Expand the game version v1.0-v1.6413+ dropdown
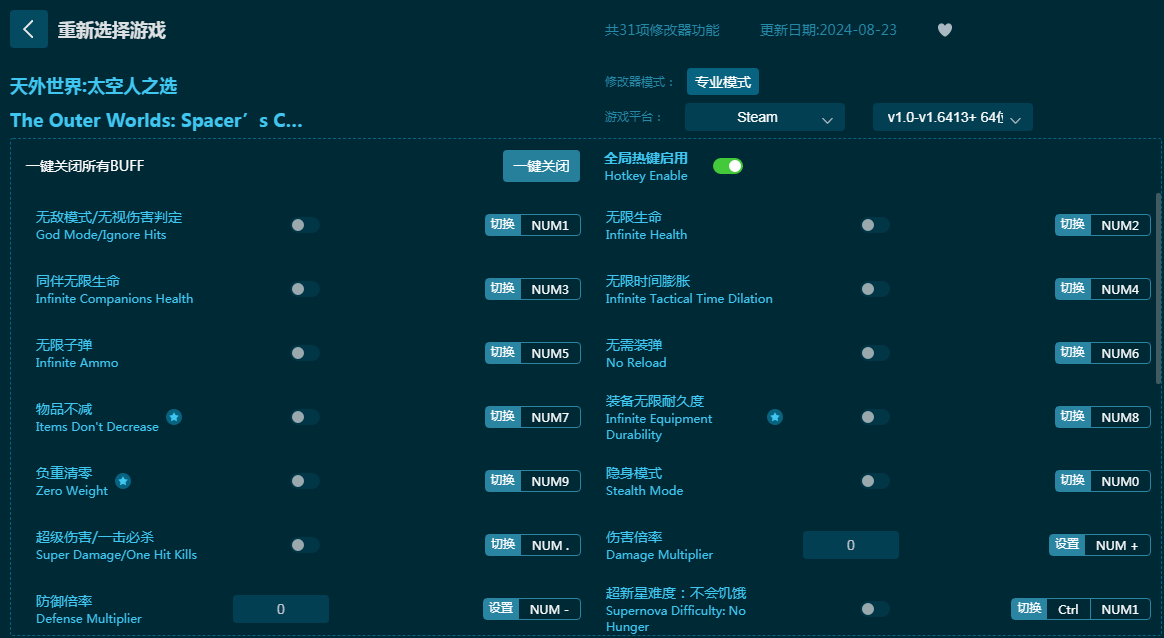The height and width of the screenshot is (638, 1164). coord(952,117)
